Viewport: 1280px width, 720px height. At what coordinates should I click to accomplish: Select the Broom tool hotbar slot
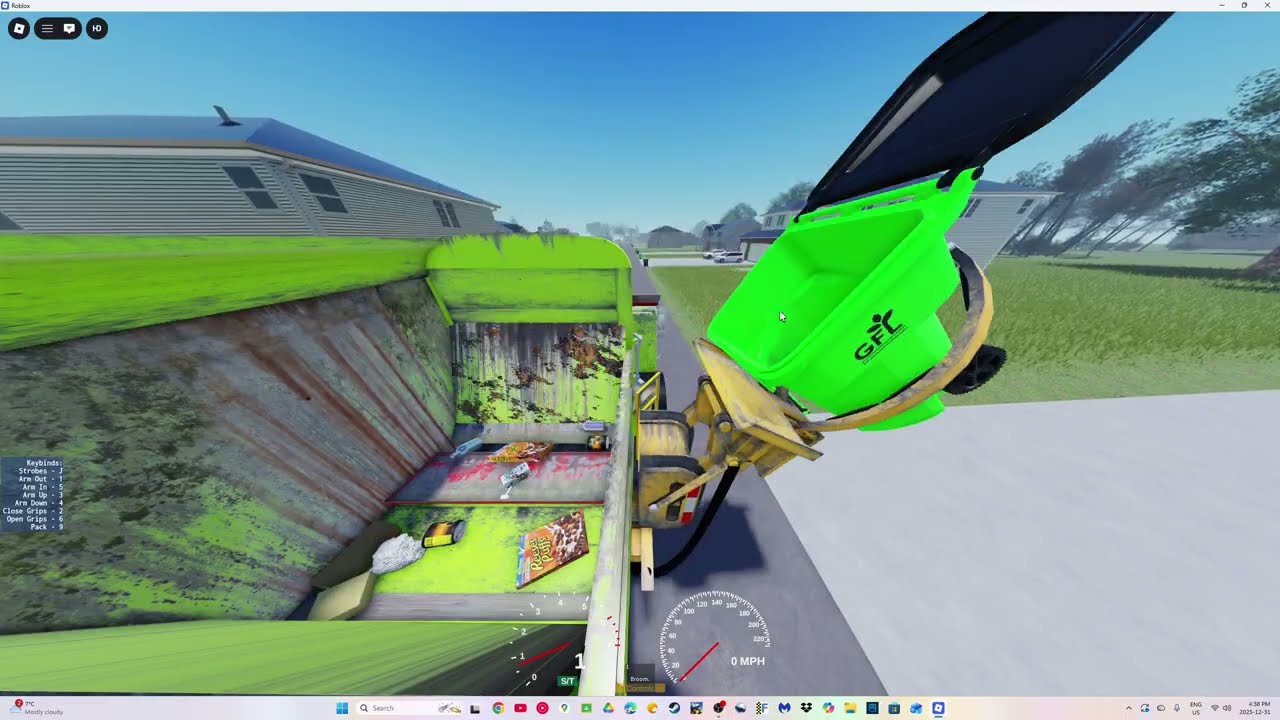640,679
